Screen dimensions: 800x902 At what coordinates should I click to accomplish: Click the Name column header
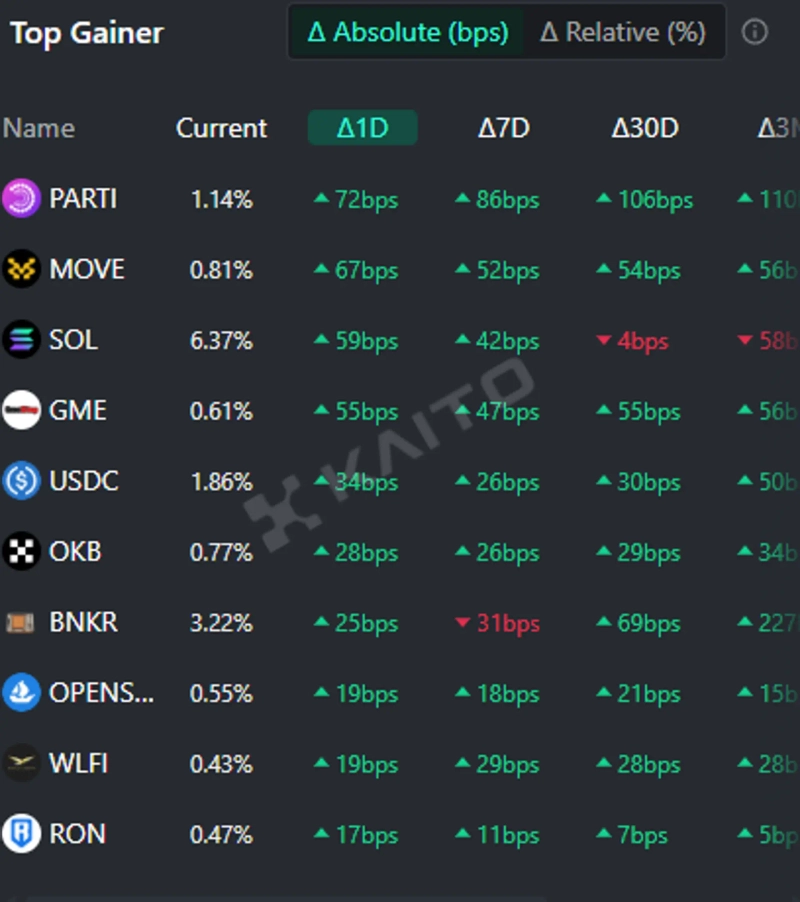click(x=39, y=128)
